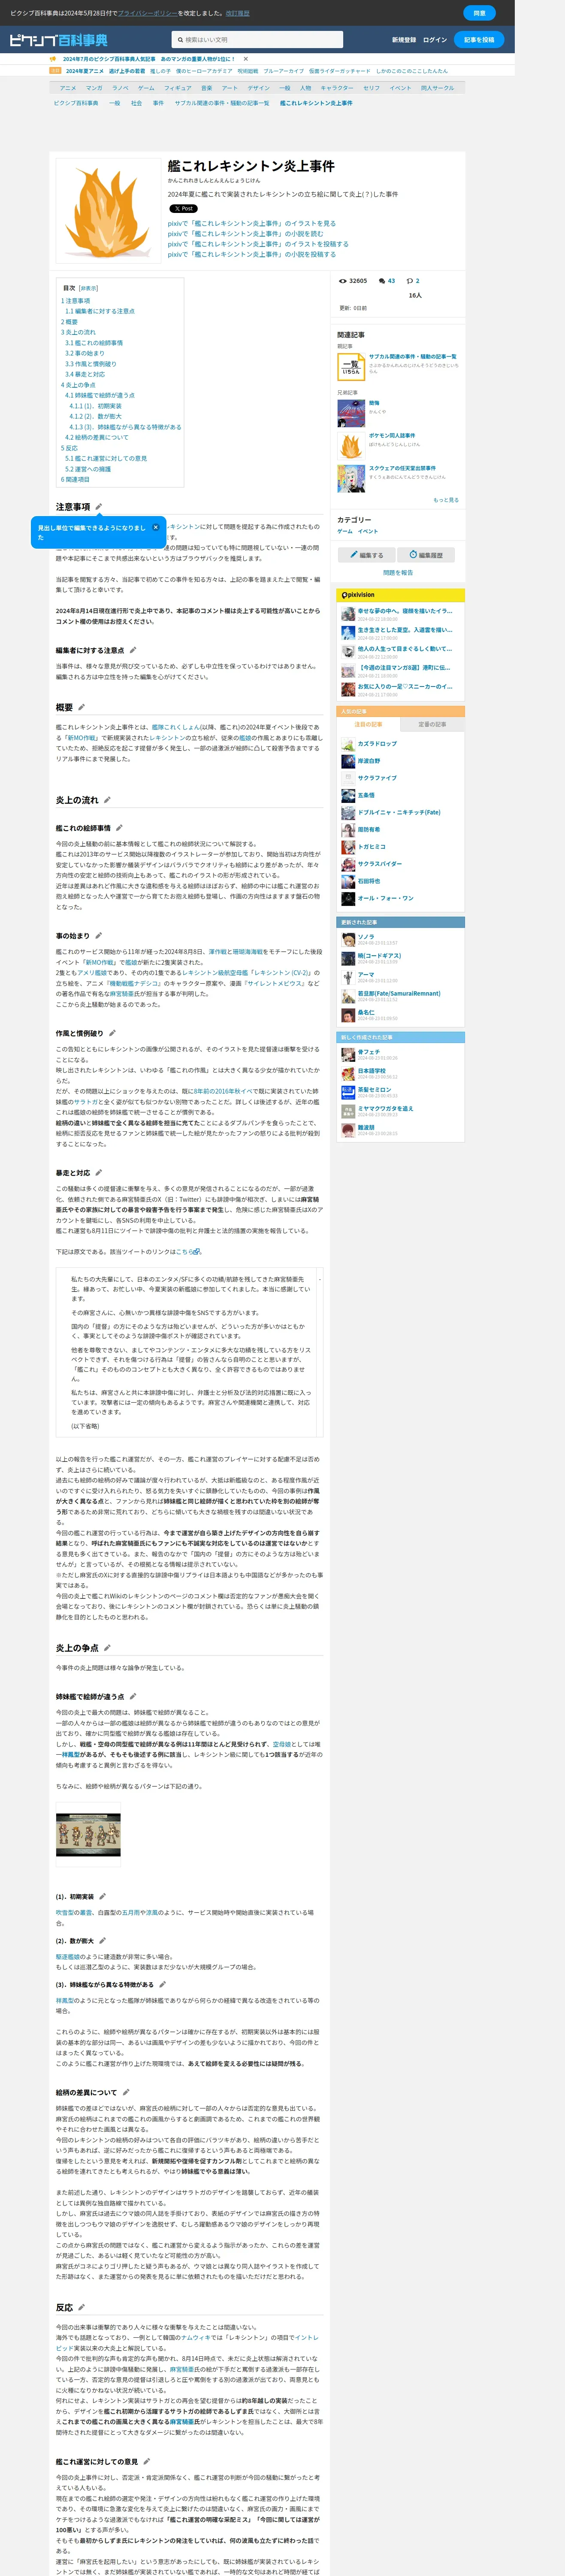The height and width of the screenshot is (2576, 565).
Task: Open the 日本語学校 new article
Action: pos(372,1071)
